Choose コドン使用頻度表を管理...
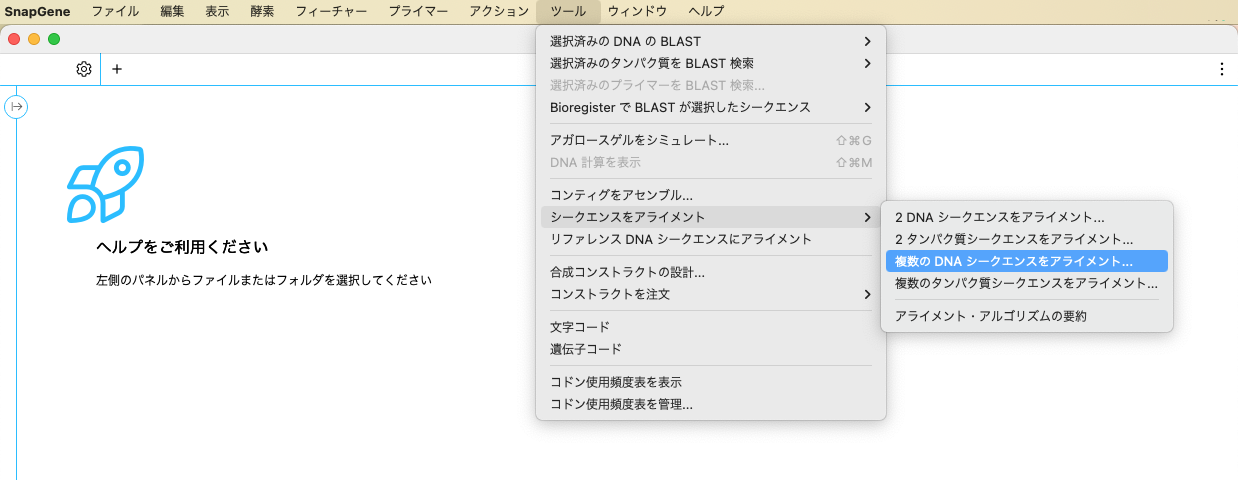The width and height of the screenshot is (1238, 480). tap(711, 404)
